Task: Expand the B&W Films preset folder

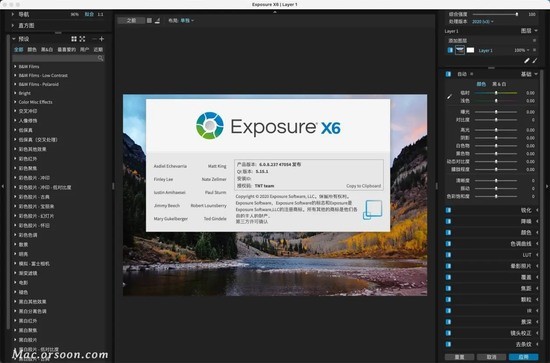Action: pyautogui.click(x=15, y=66)
